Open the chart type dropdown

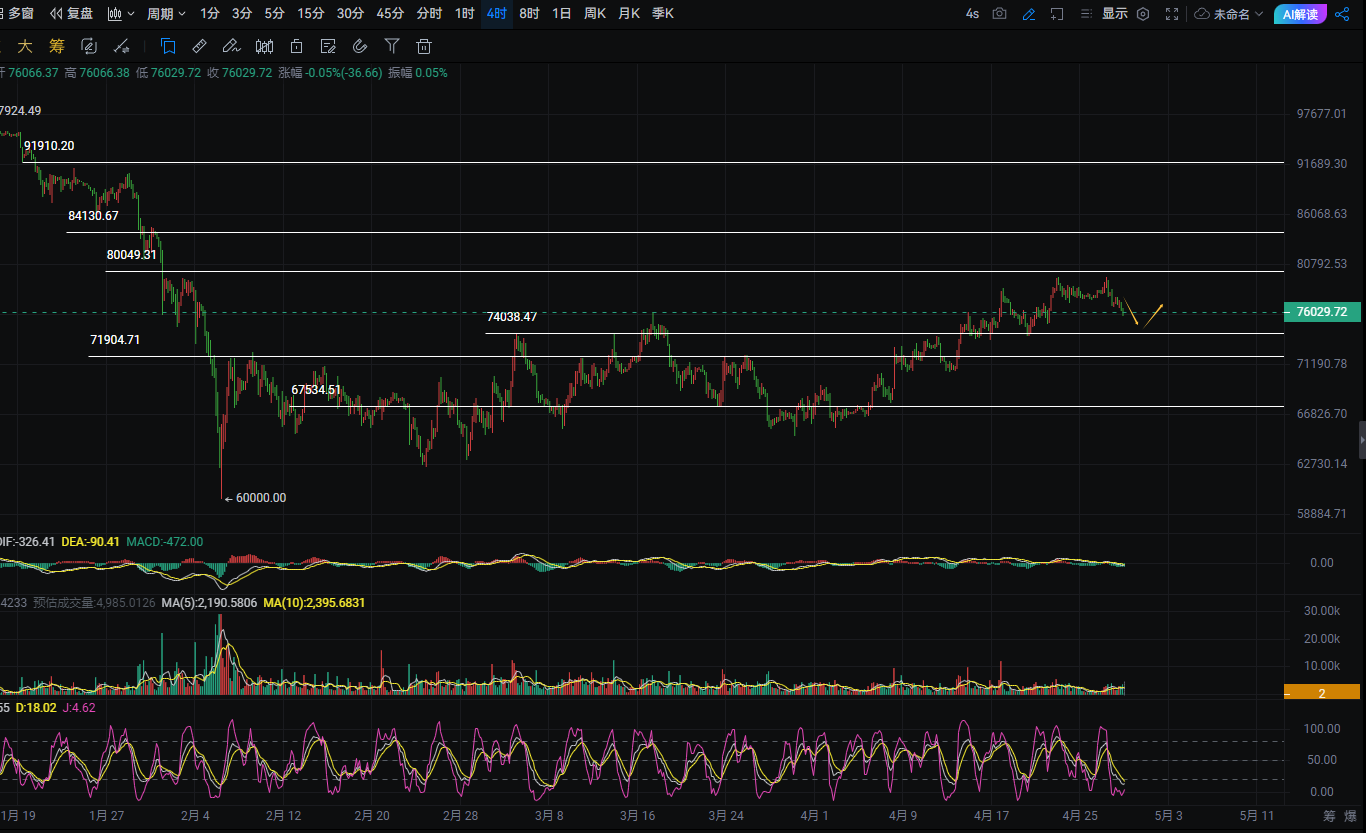121,14
